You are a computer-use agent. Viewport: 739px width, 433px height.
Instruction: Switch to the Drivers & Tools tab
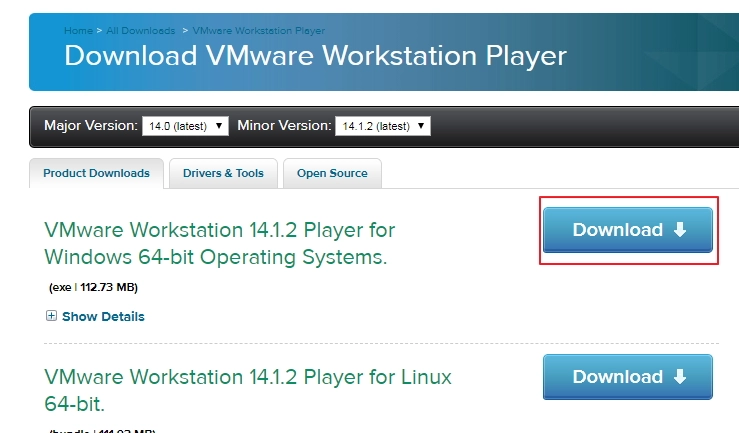[223, 173]
